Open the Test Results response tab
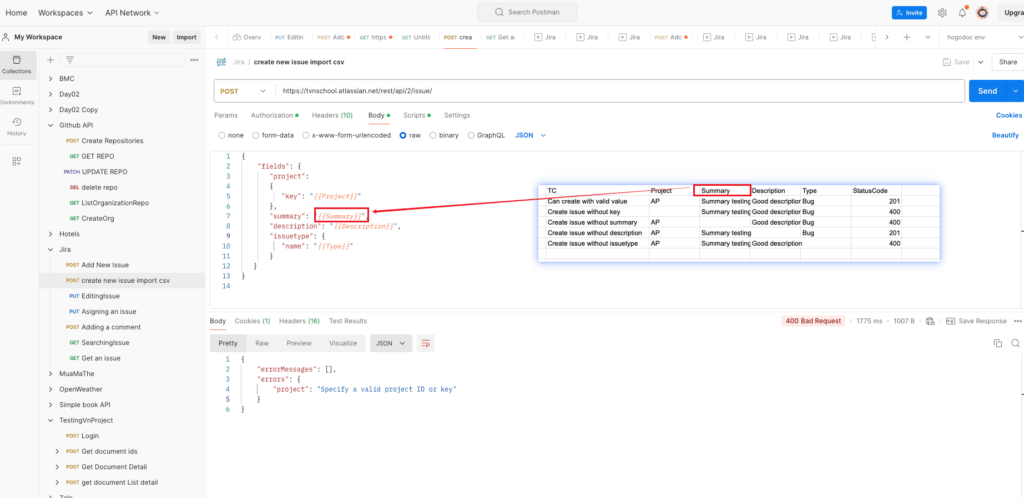This screenshot has width=1024, height=498. coord(348,321)
